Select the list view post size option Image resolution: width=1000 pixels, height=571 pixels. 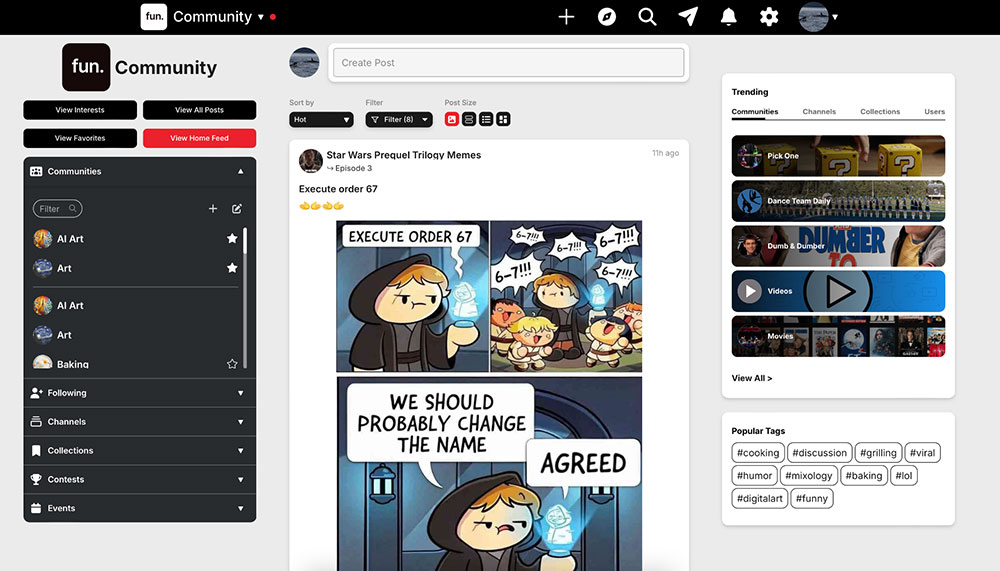click(486, 119)
